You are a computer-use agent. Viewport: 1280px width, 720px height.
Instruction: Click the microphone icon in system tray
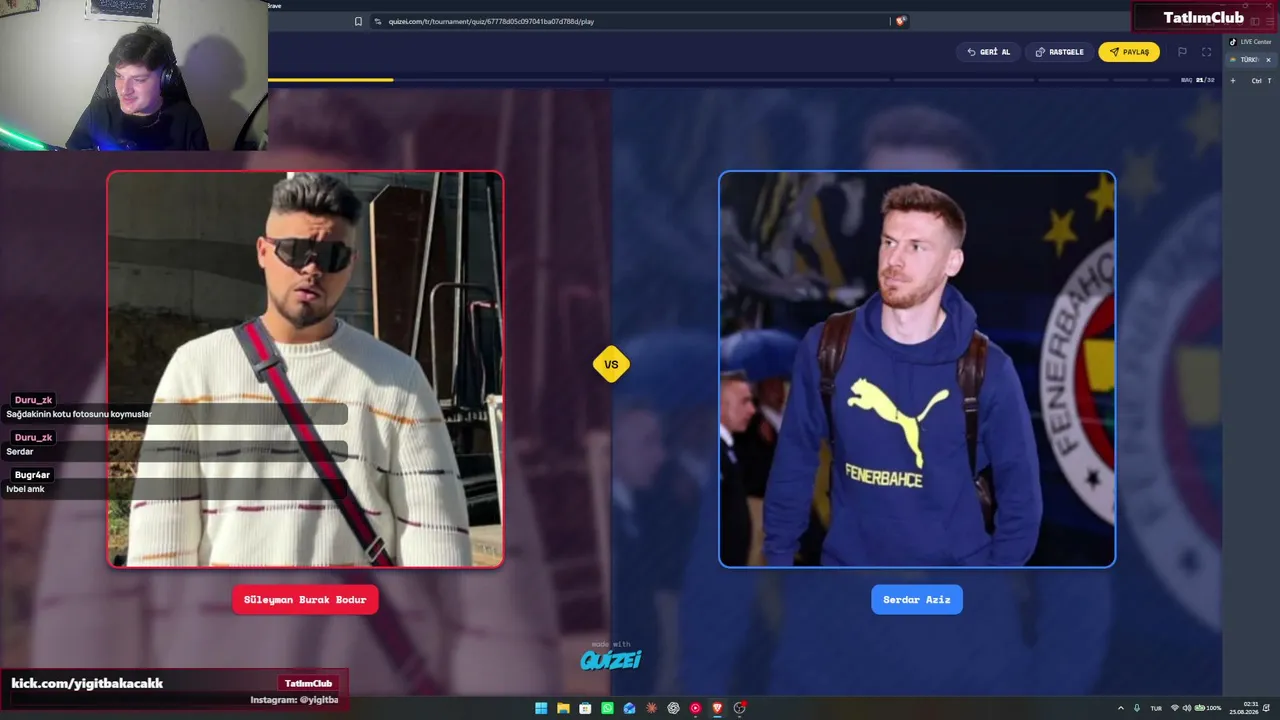tap(1137, 708)
